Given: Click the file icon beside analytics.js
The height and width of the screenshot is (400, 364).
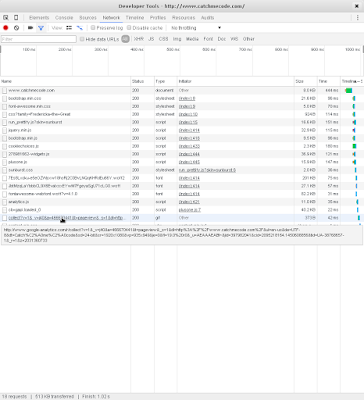Looking at the screenshot, I should click(x=4, y=202).
